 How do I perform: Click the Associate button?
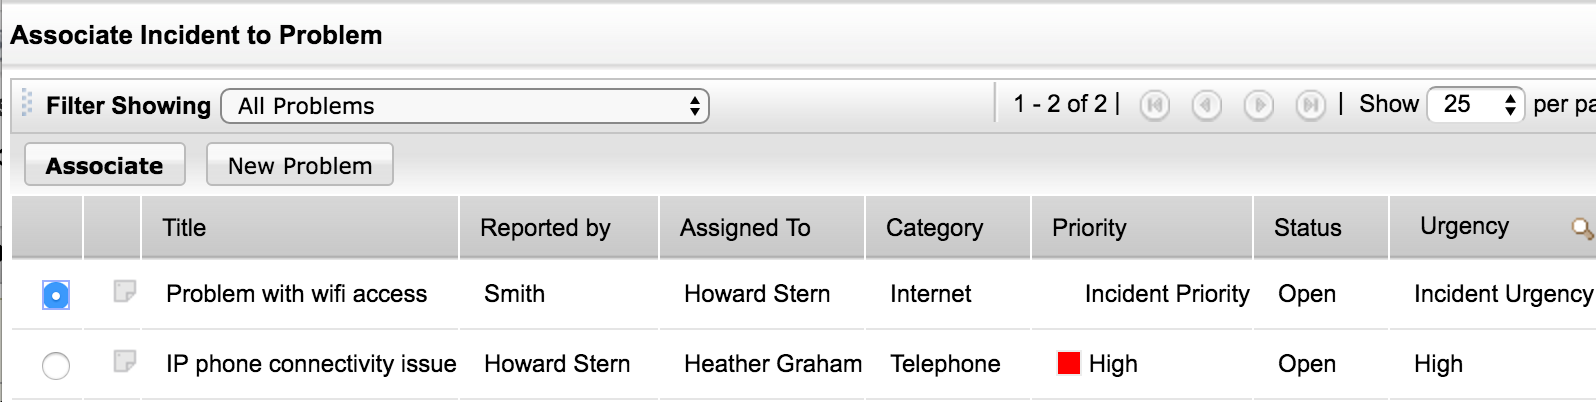coord(104,166)
